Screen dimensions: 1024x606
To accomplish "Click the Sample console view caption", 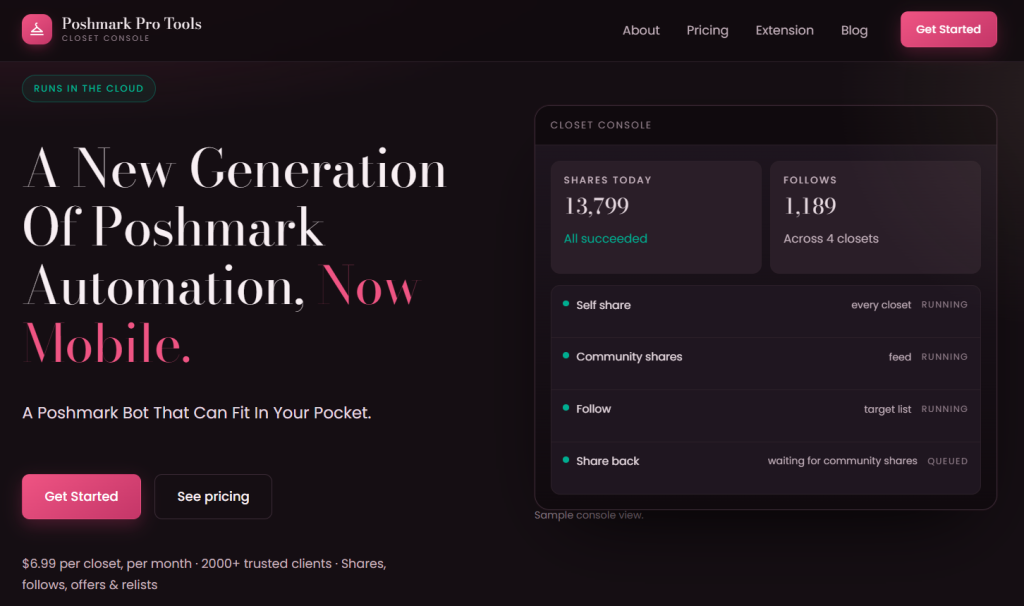I will pos(588,515).
